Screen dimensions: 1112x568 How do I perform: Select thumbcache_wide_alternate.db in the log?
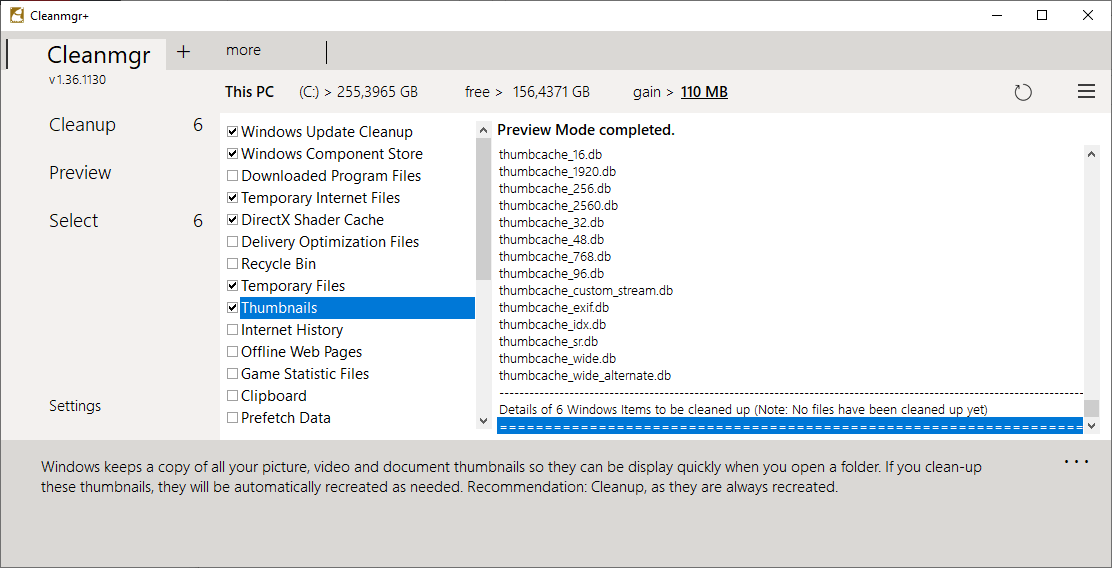pos(585,375)
